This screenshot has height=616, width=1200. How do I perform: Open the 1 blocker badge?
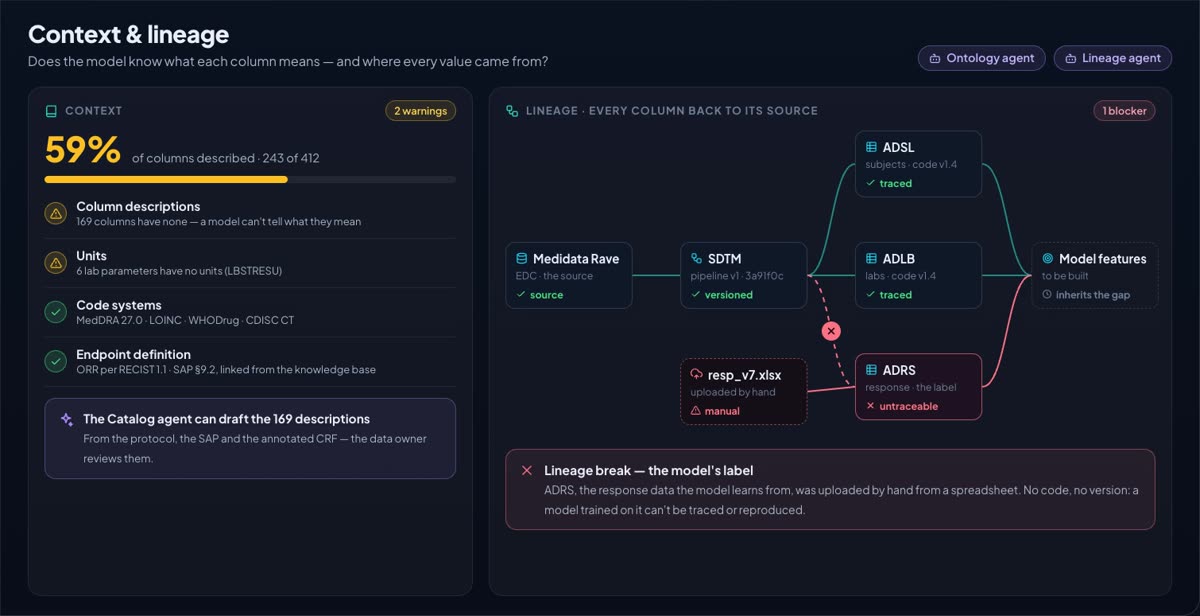tap(1124, 111)
